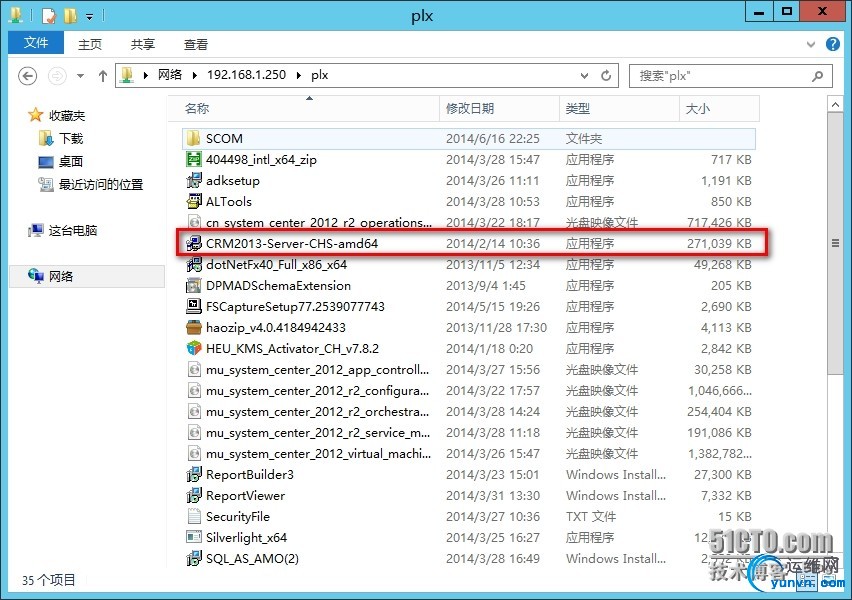Image resolution: width=852 pixels, height=600 pixels.
Task: Select the mu_system_center_2012_r2_orchestra disc icon
Action: pos(193,411)
